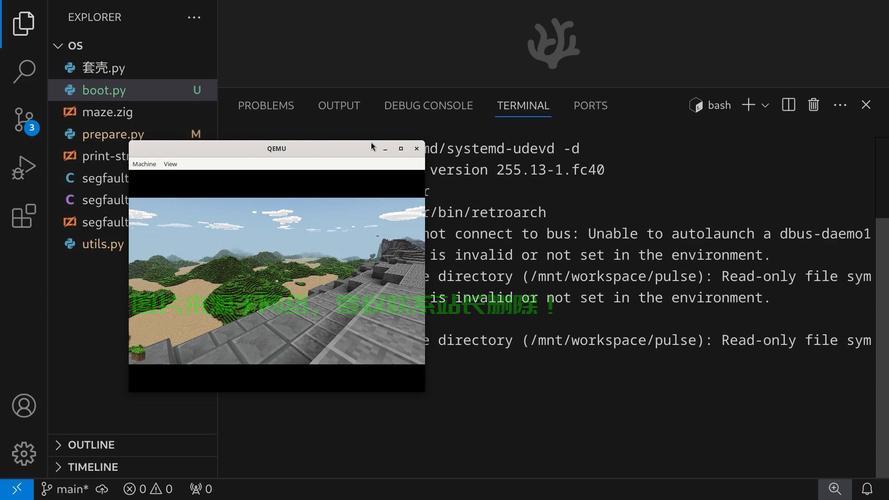
Task: Click the zoom icon in status bar
Action: 834,489
